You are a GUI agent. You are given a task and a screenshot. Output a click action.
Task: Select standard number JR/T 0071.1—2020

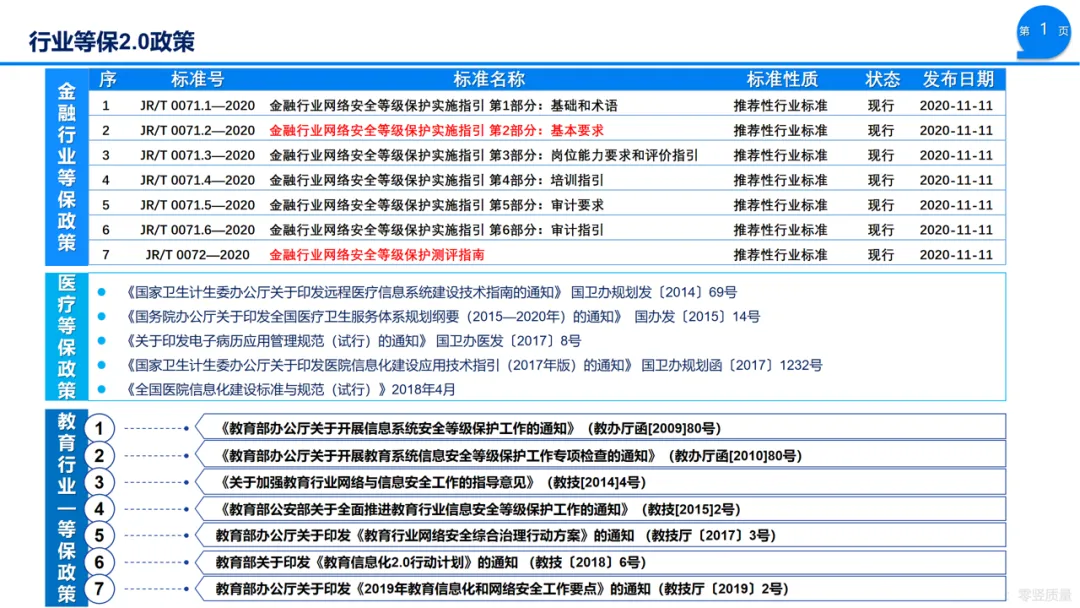click(x=198, y=105)
